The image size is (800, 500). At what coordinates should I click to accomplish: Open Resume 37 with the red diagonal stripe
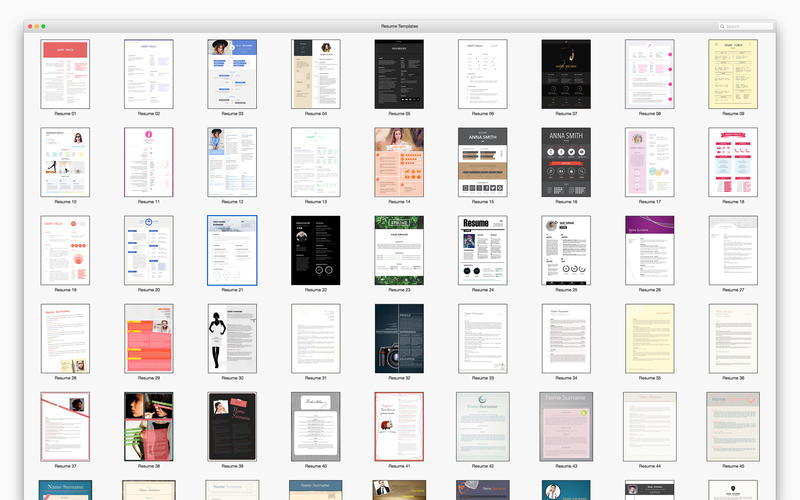[x=65, y=427]
